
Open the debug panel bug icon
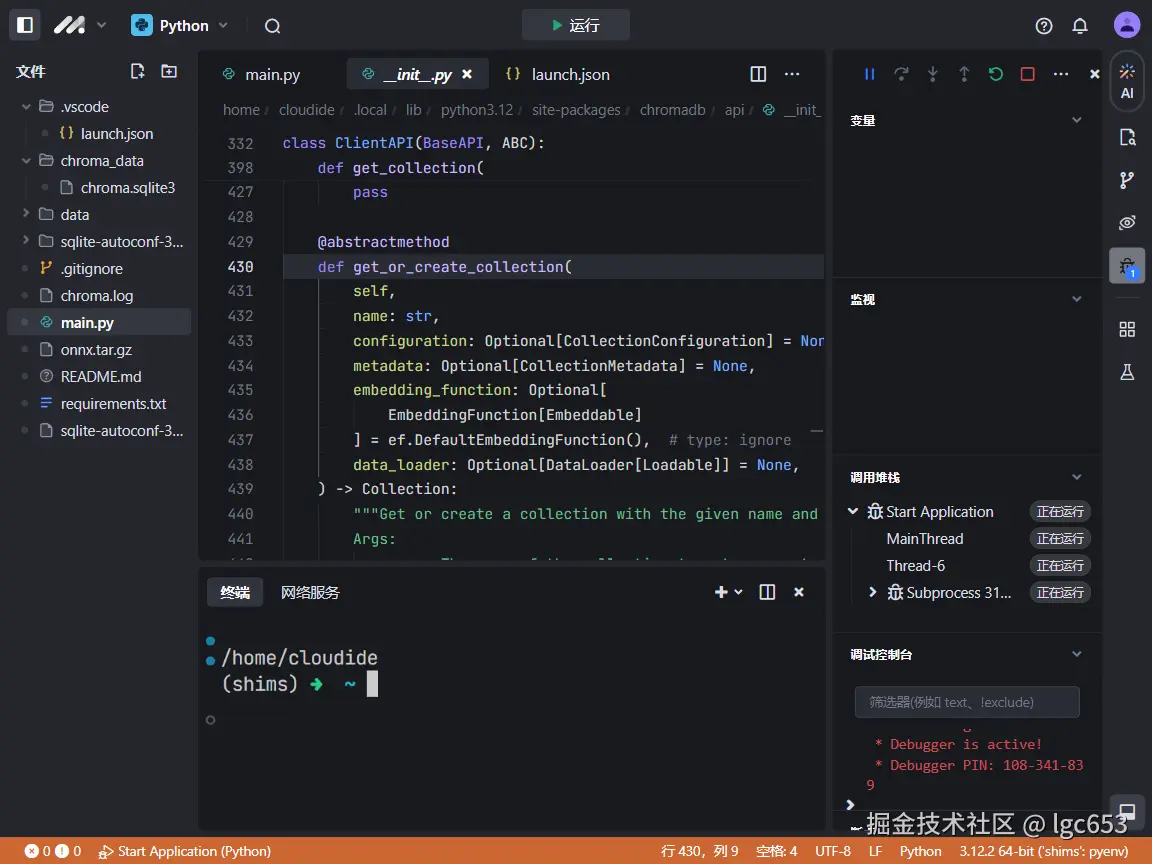[1127, 266]
